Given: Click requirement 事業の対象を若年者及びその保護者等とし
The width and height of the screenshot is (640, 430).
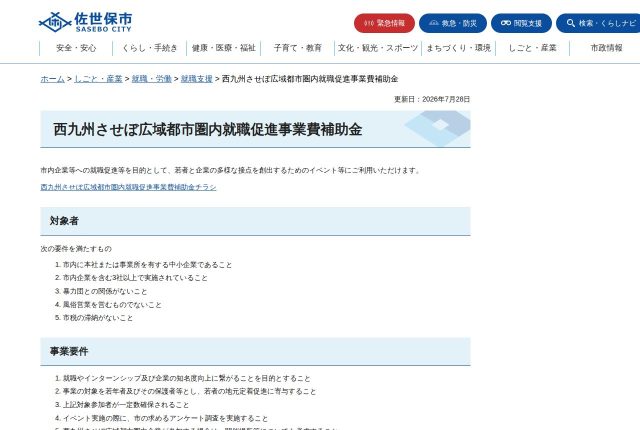Looking at the screenshot, I should point(189,391).
